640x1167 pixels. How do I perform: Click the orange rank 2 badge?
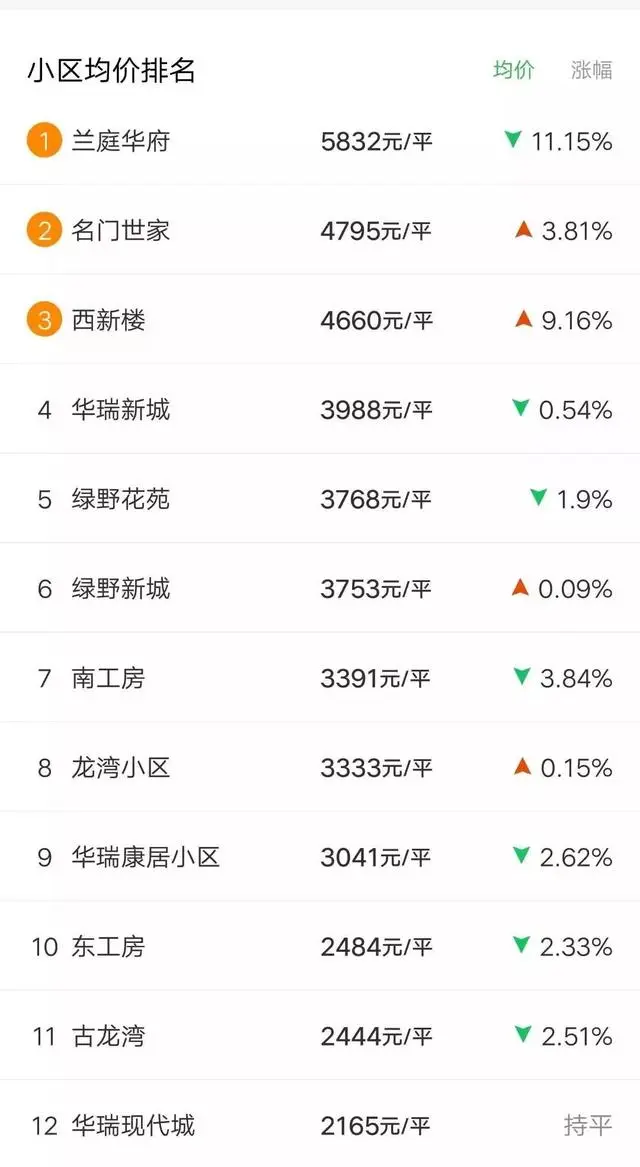coord(44,231)
